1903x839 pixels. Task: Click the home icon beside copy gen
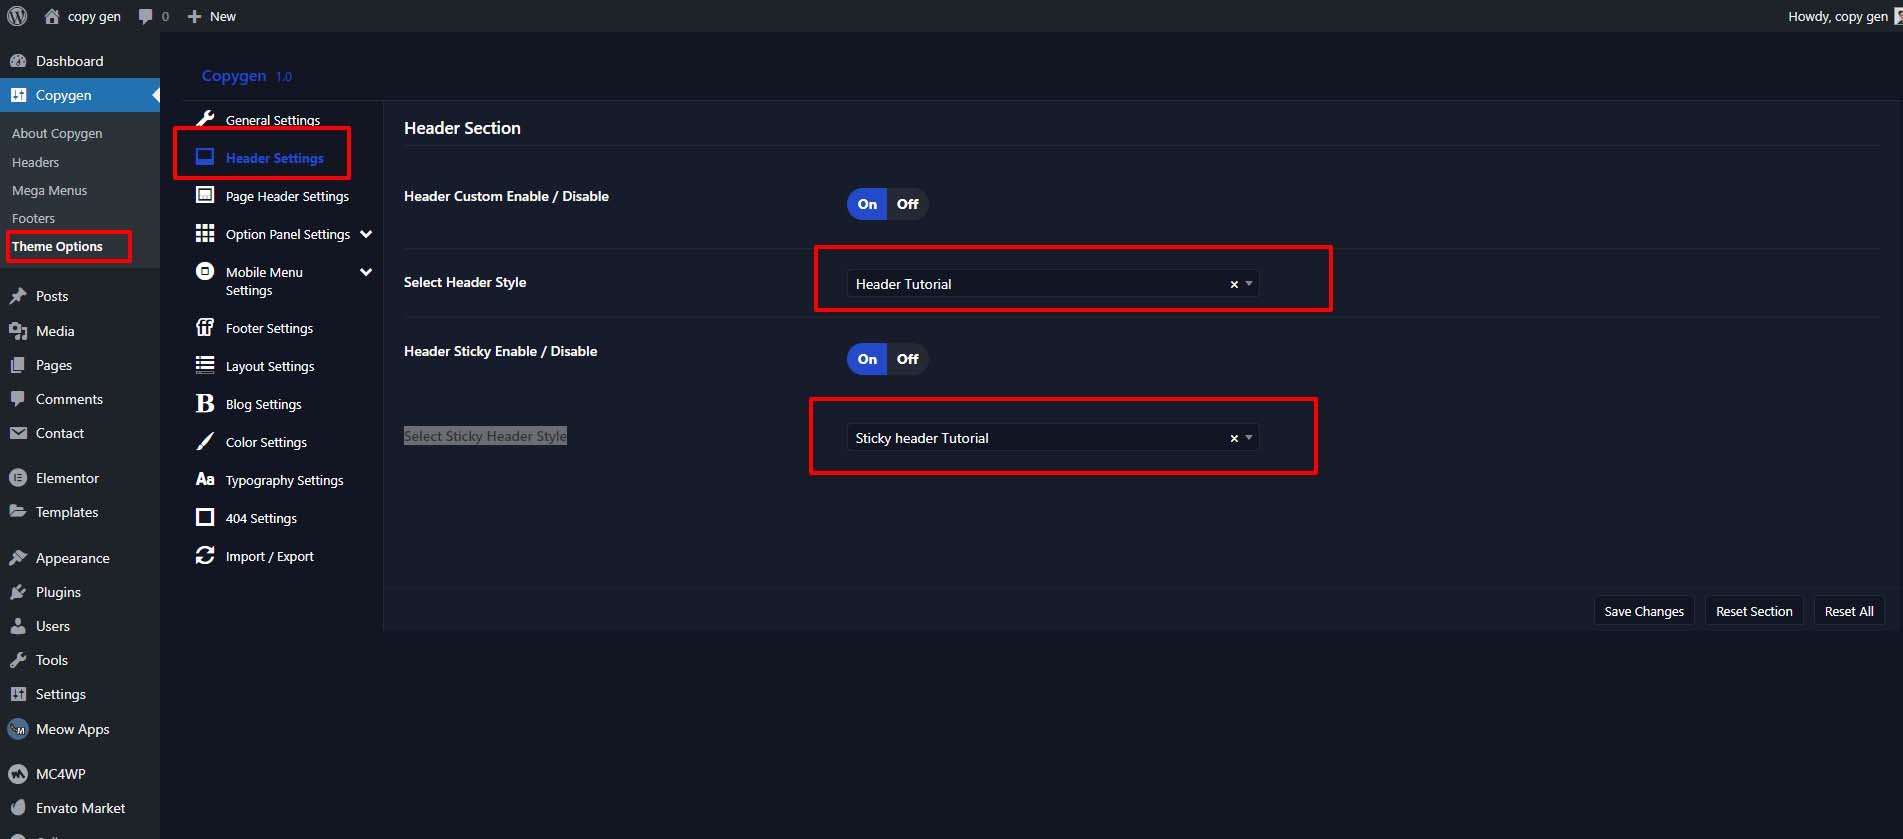click(52, 16)
